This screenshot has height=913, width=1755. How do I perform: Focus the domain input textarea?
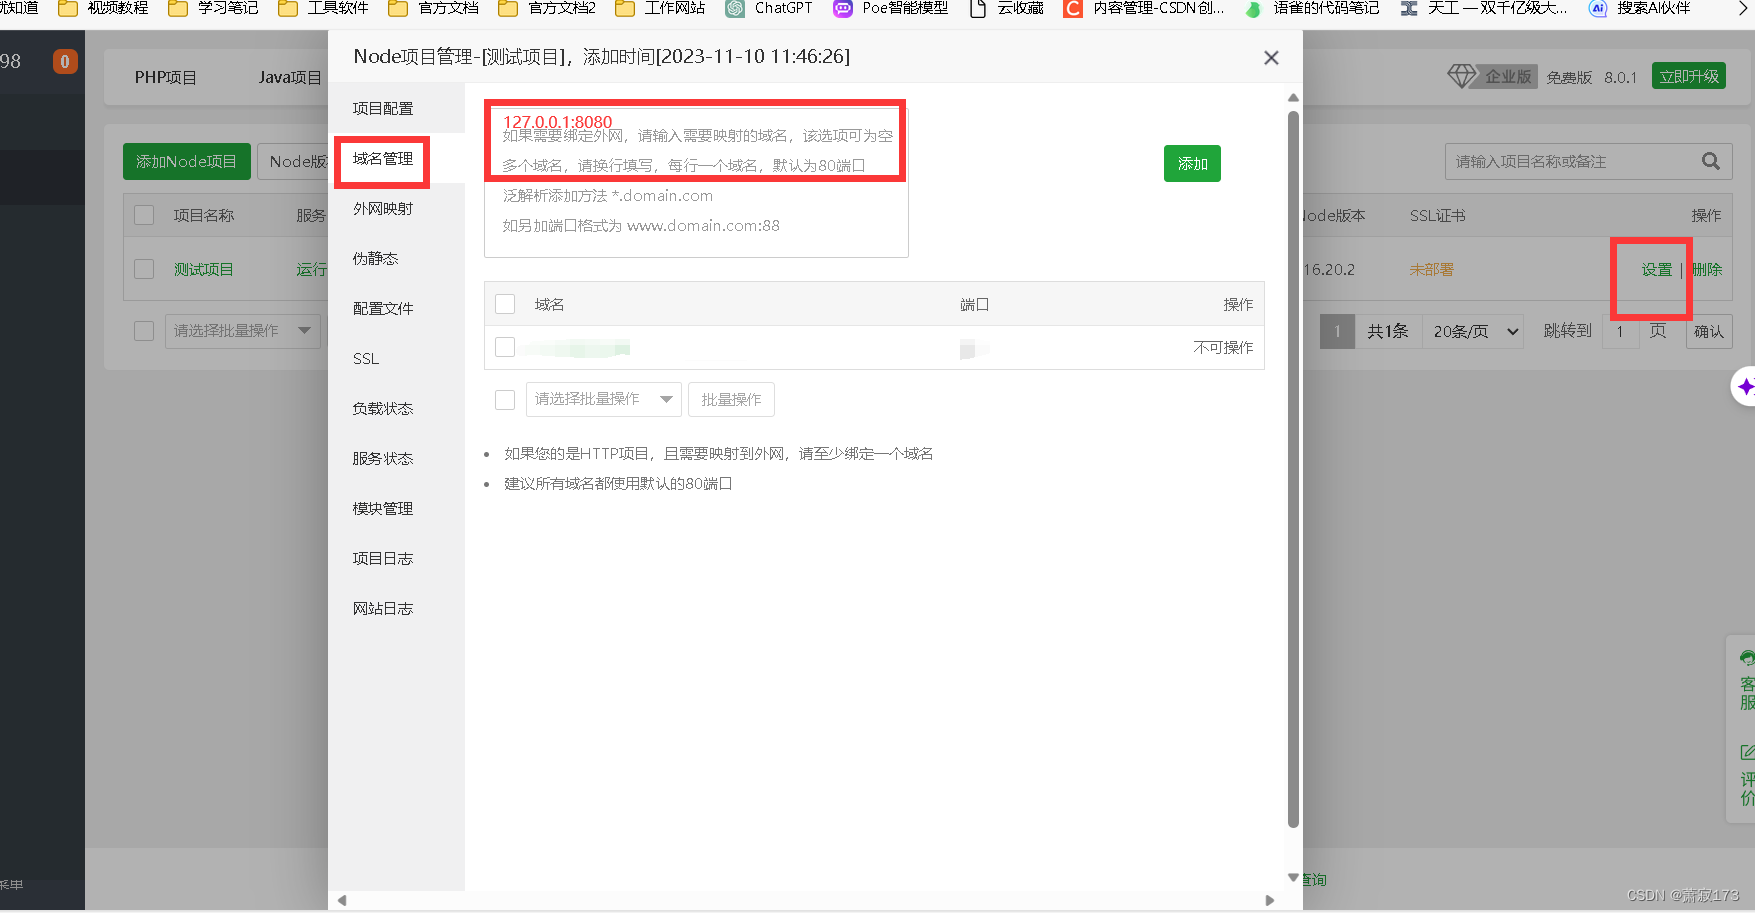pyautogui.click(x=696, y=180)
